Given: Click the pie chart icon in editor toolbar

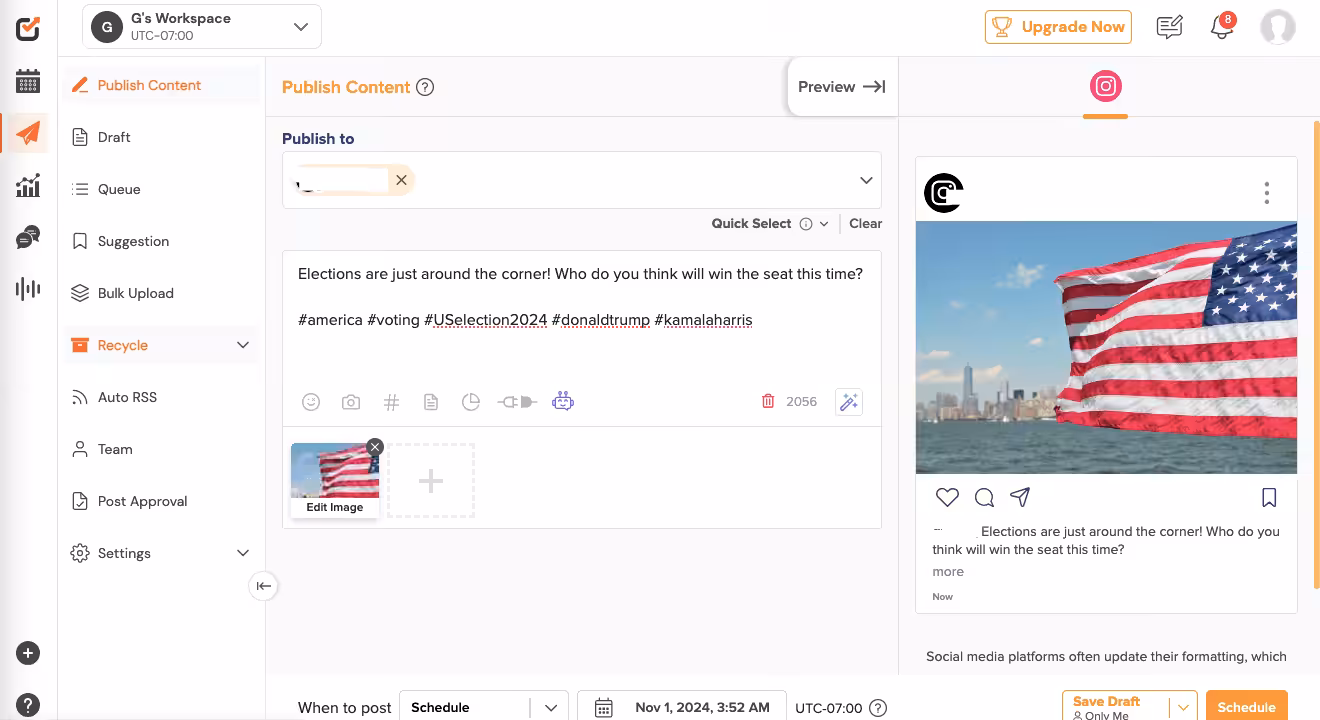Looking at the screenshot, I should point(471,402).
